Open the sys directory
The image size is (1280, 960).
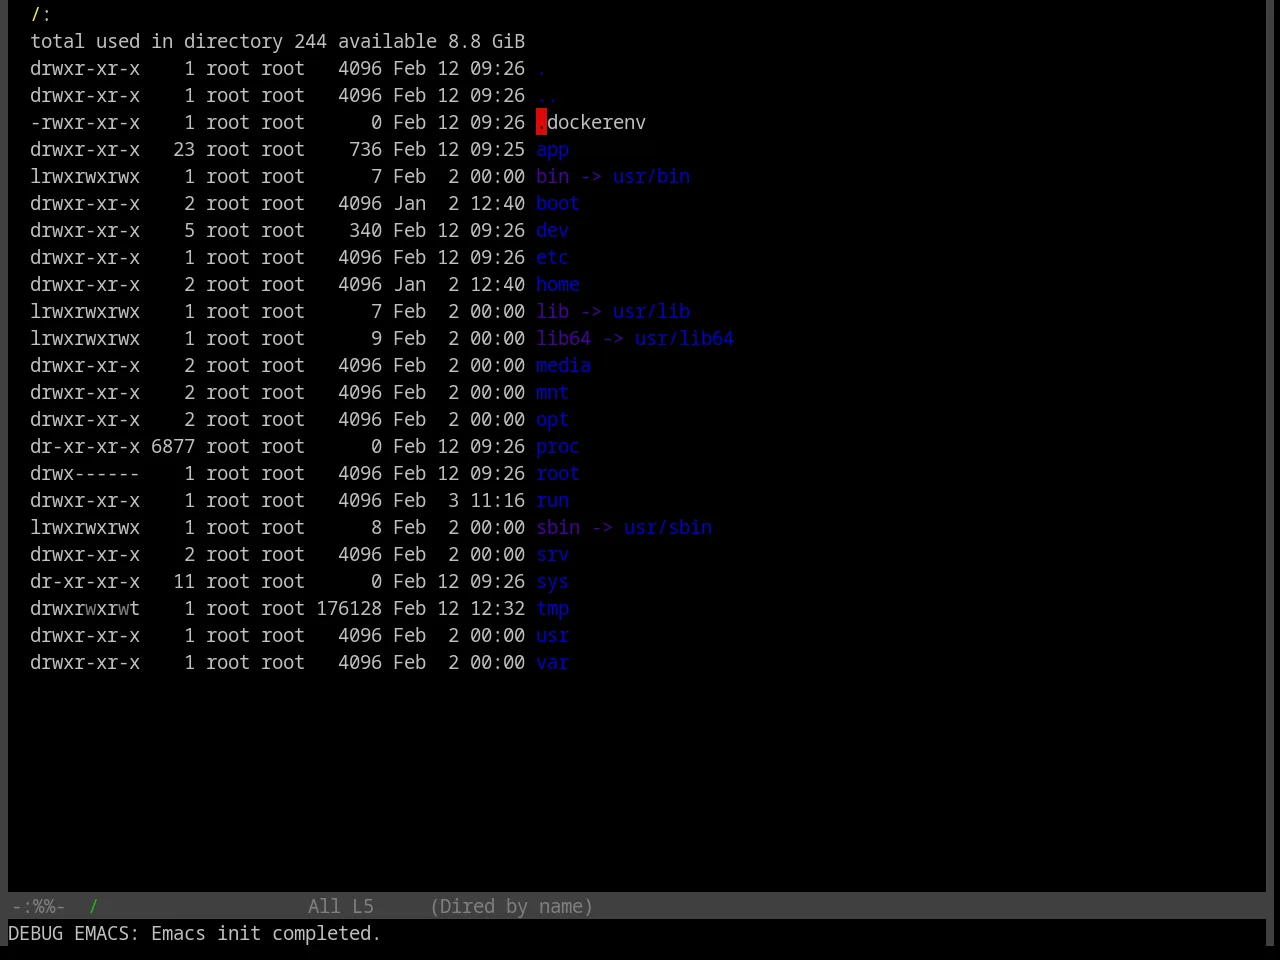[552, 581]
